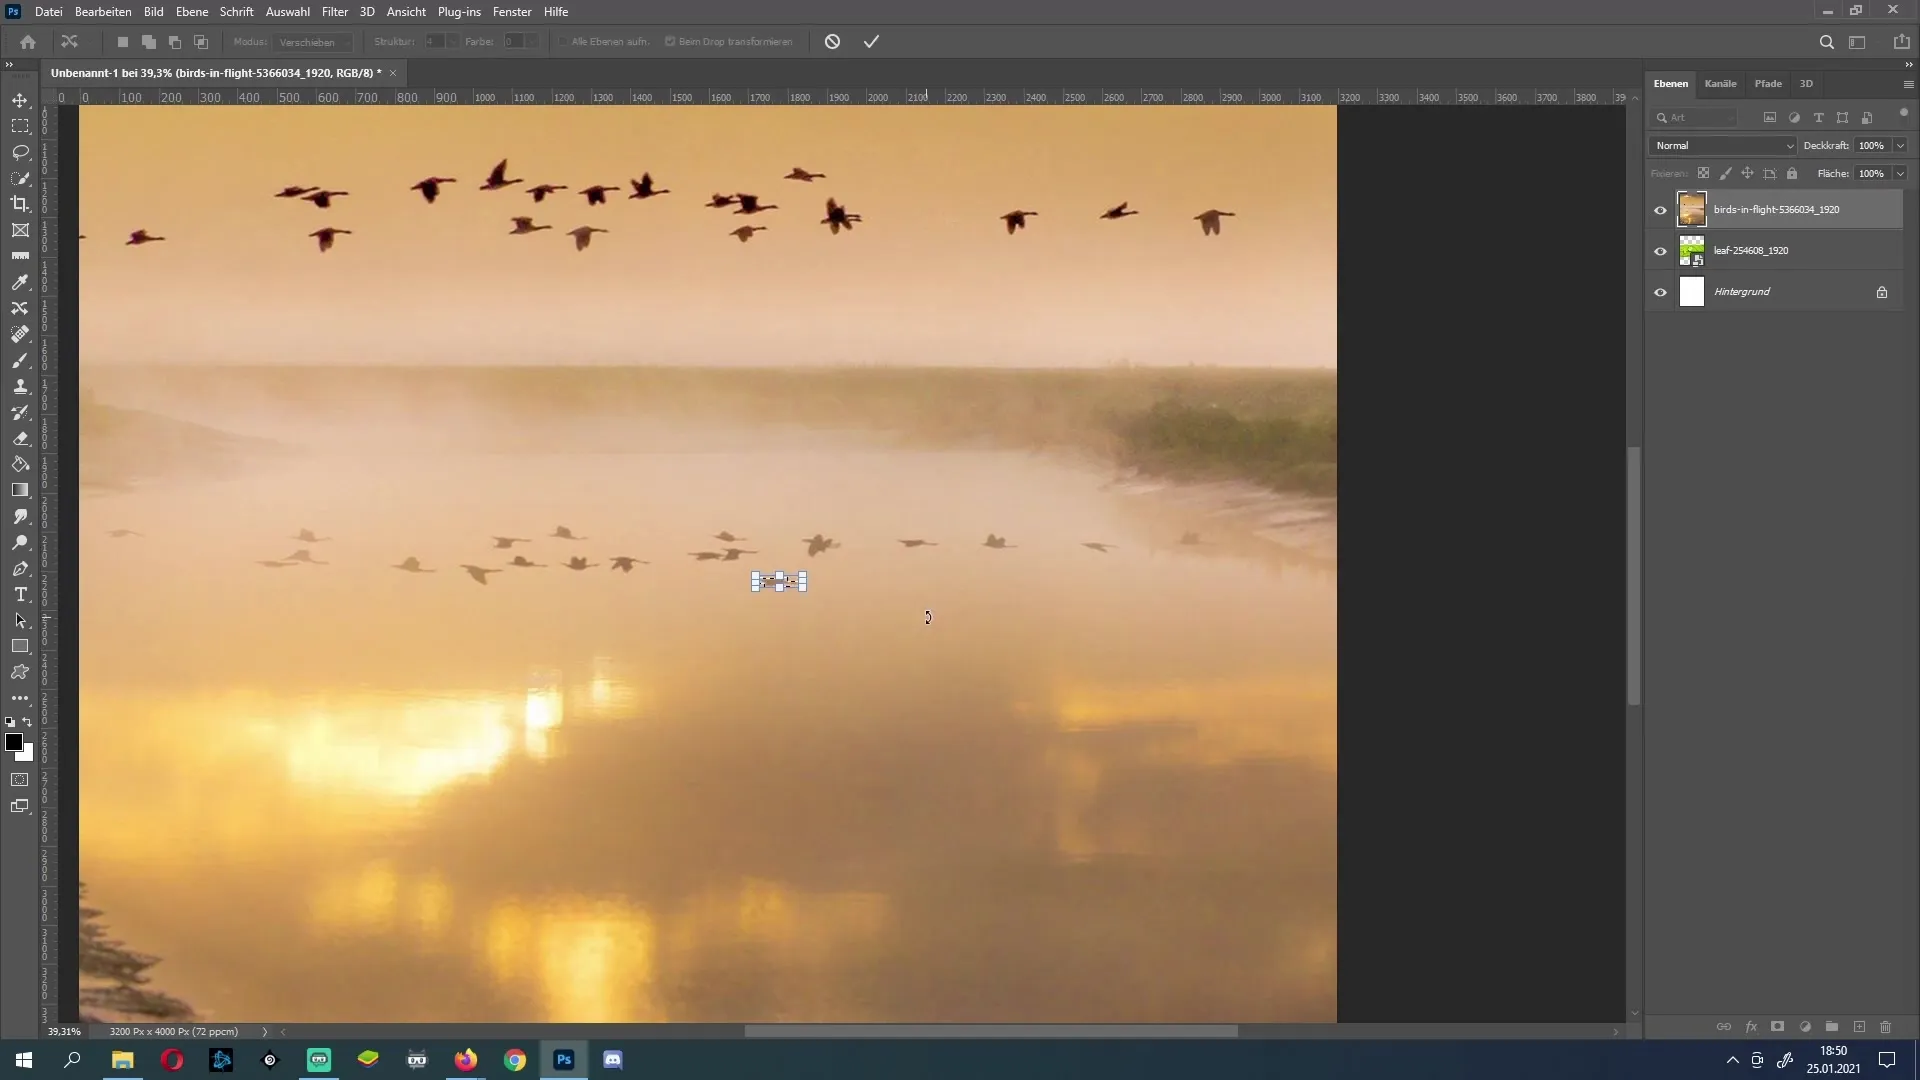1920x1080 pixels.
Task: Toggle lock position in Layers panel
Action: pyautogui.click(x=1747, y=173)
